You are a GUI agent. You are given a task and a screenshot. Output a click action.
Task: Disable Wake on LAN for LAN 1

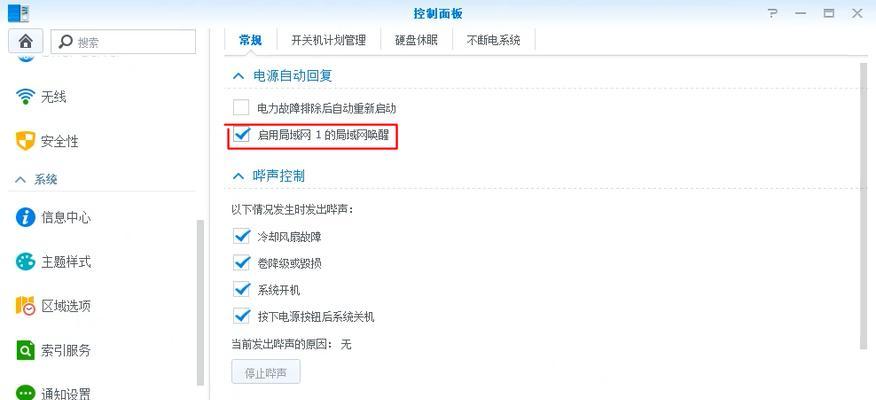click(x=241, y=135)
